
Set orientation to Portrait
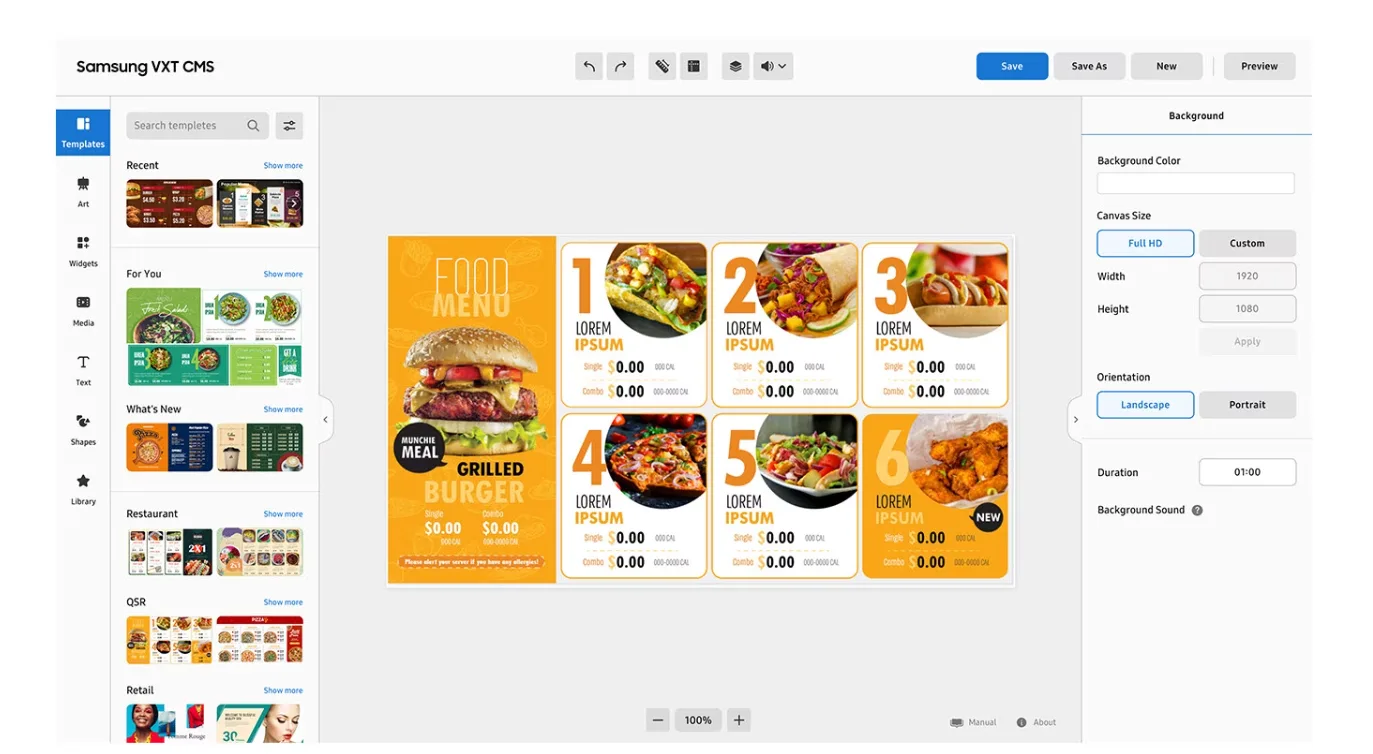tap(1247, 405)
